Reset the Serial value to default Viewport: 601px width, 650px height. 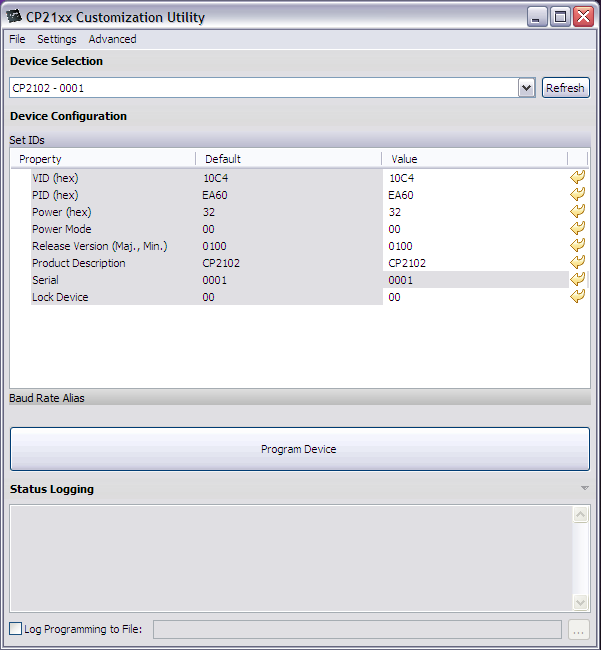(577, 279)
